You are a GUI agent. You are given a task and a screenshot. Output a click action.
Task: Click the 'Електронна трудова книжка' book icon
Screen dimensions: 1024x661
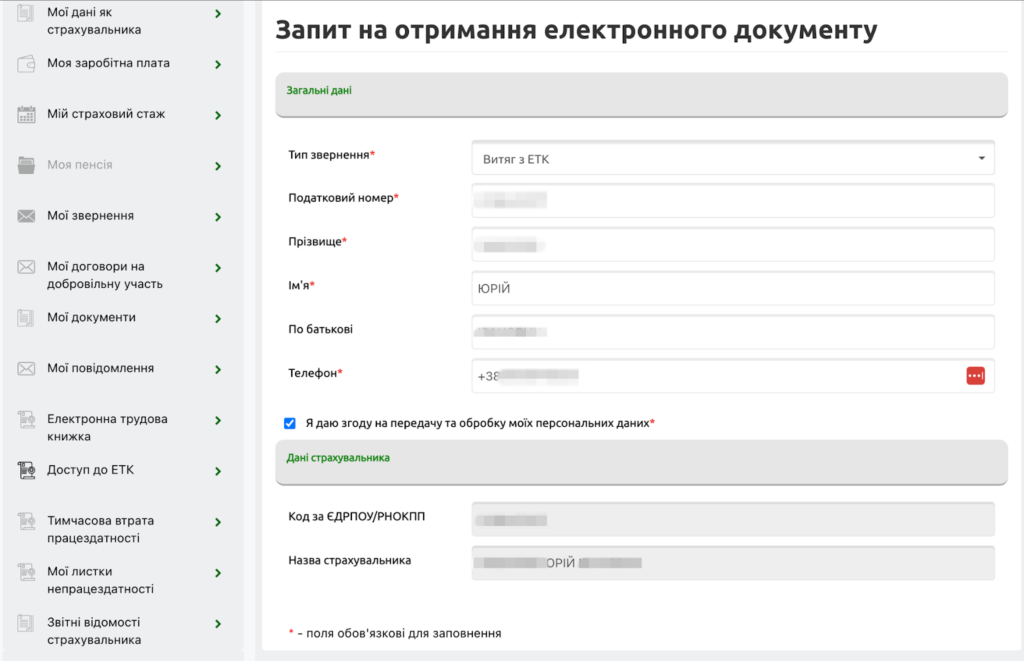click(24, 419)
